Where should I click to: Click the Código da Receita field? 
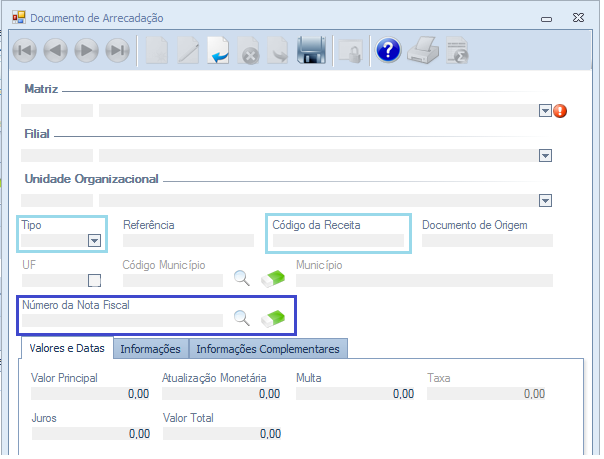click(x=338, y=241)
